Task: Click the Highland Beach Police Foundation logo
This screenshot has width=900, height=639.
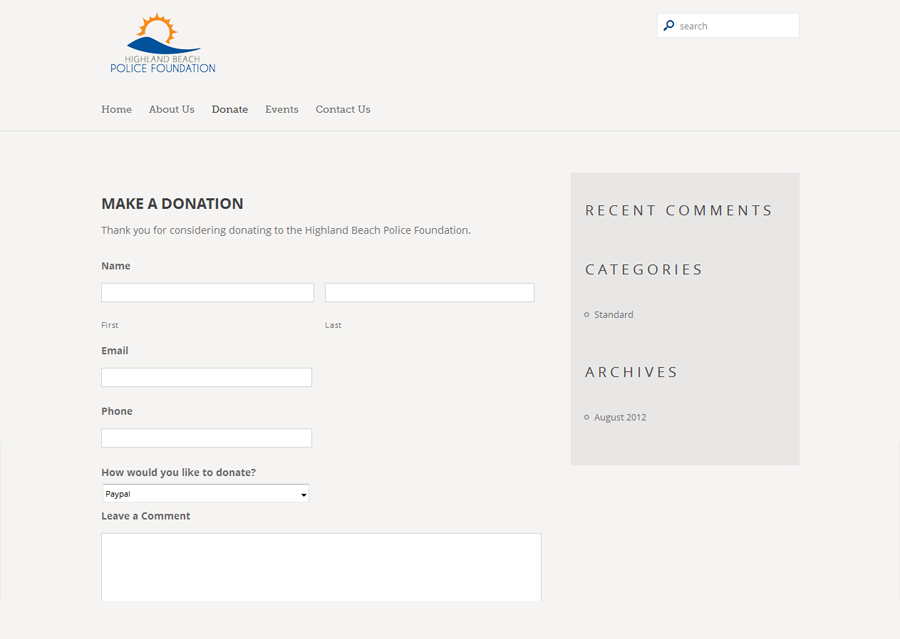Action: pos(162,44)
